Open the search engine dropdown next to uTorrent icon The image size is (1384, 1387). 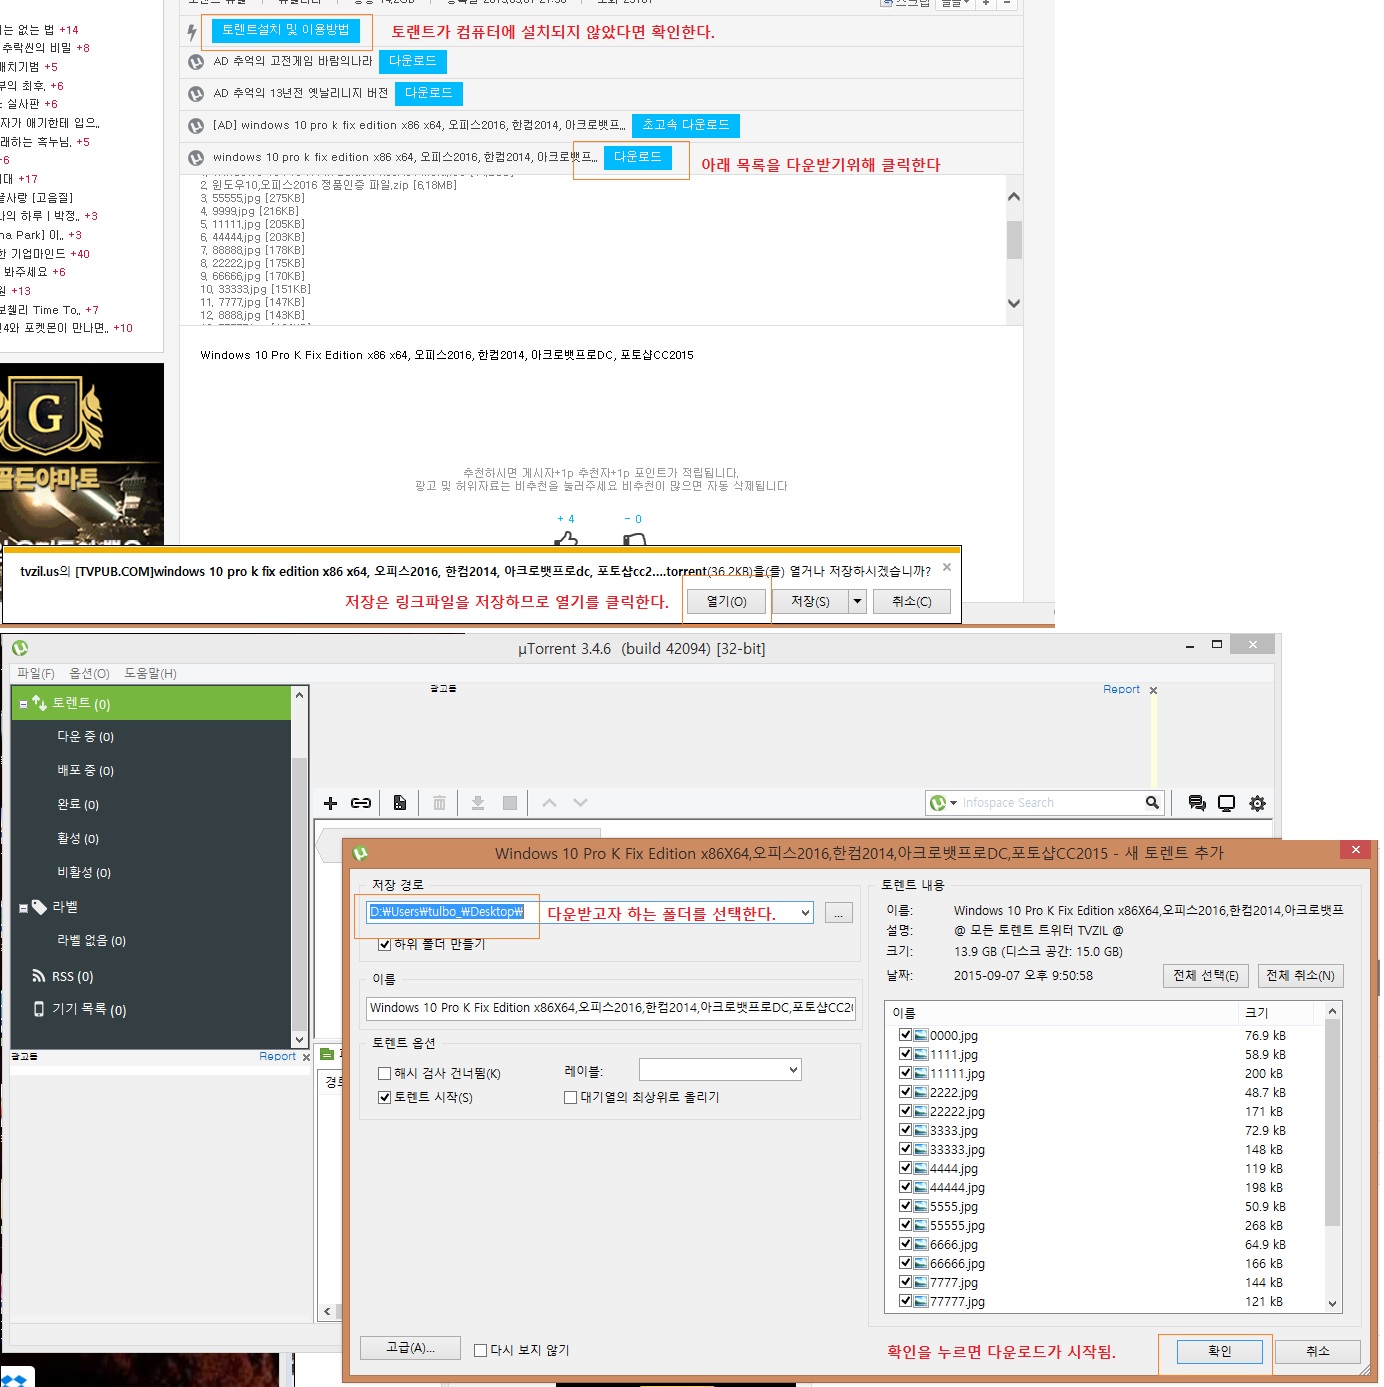click(x=953, y=802)
